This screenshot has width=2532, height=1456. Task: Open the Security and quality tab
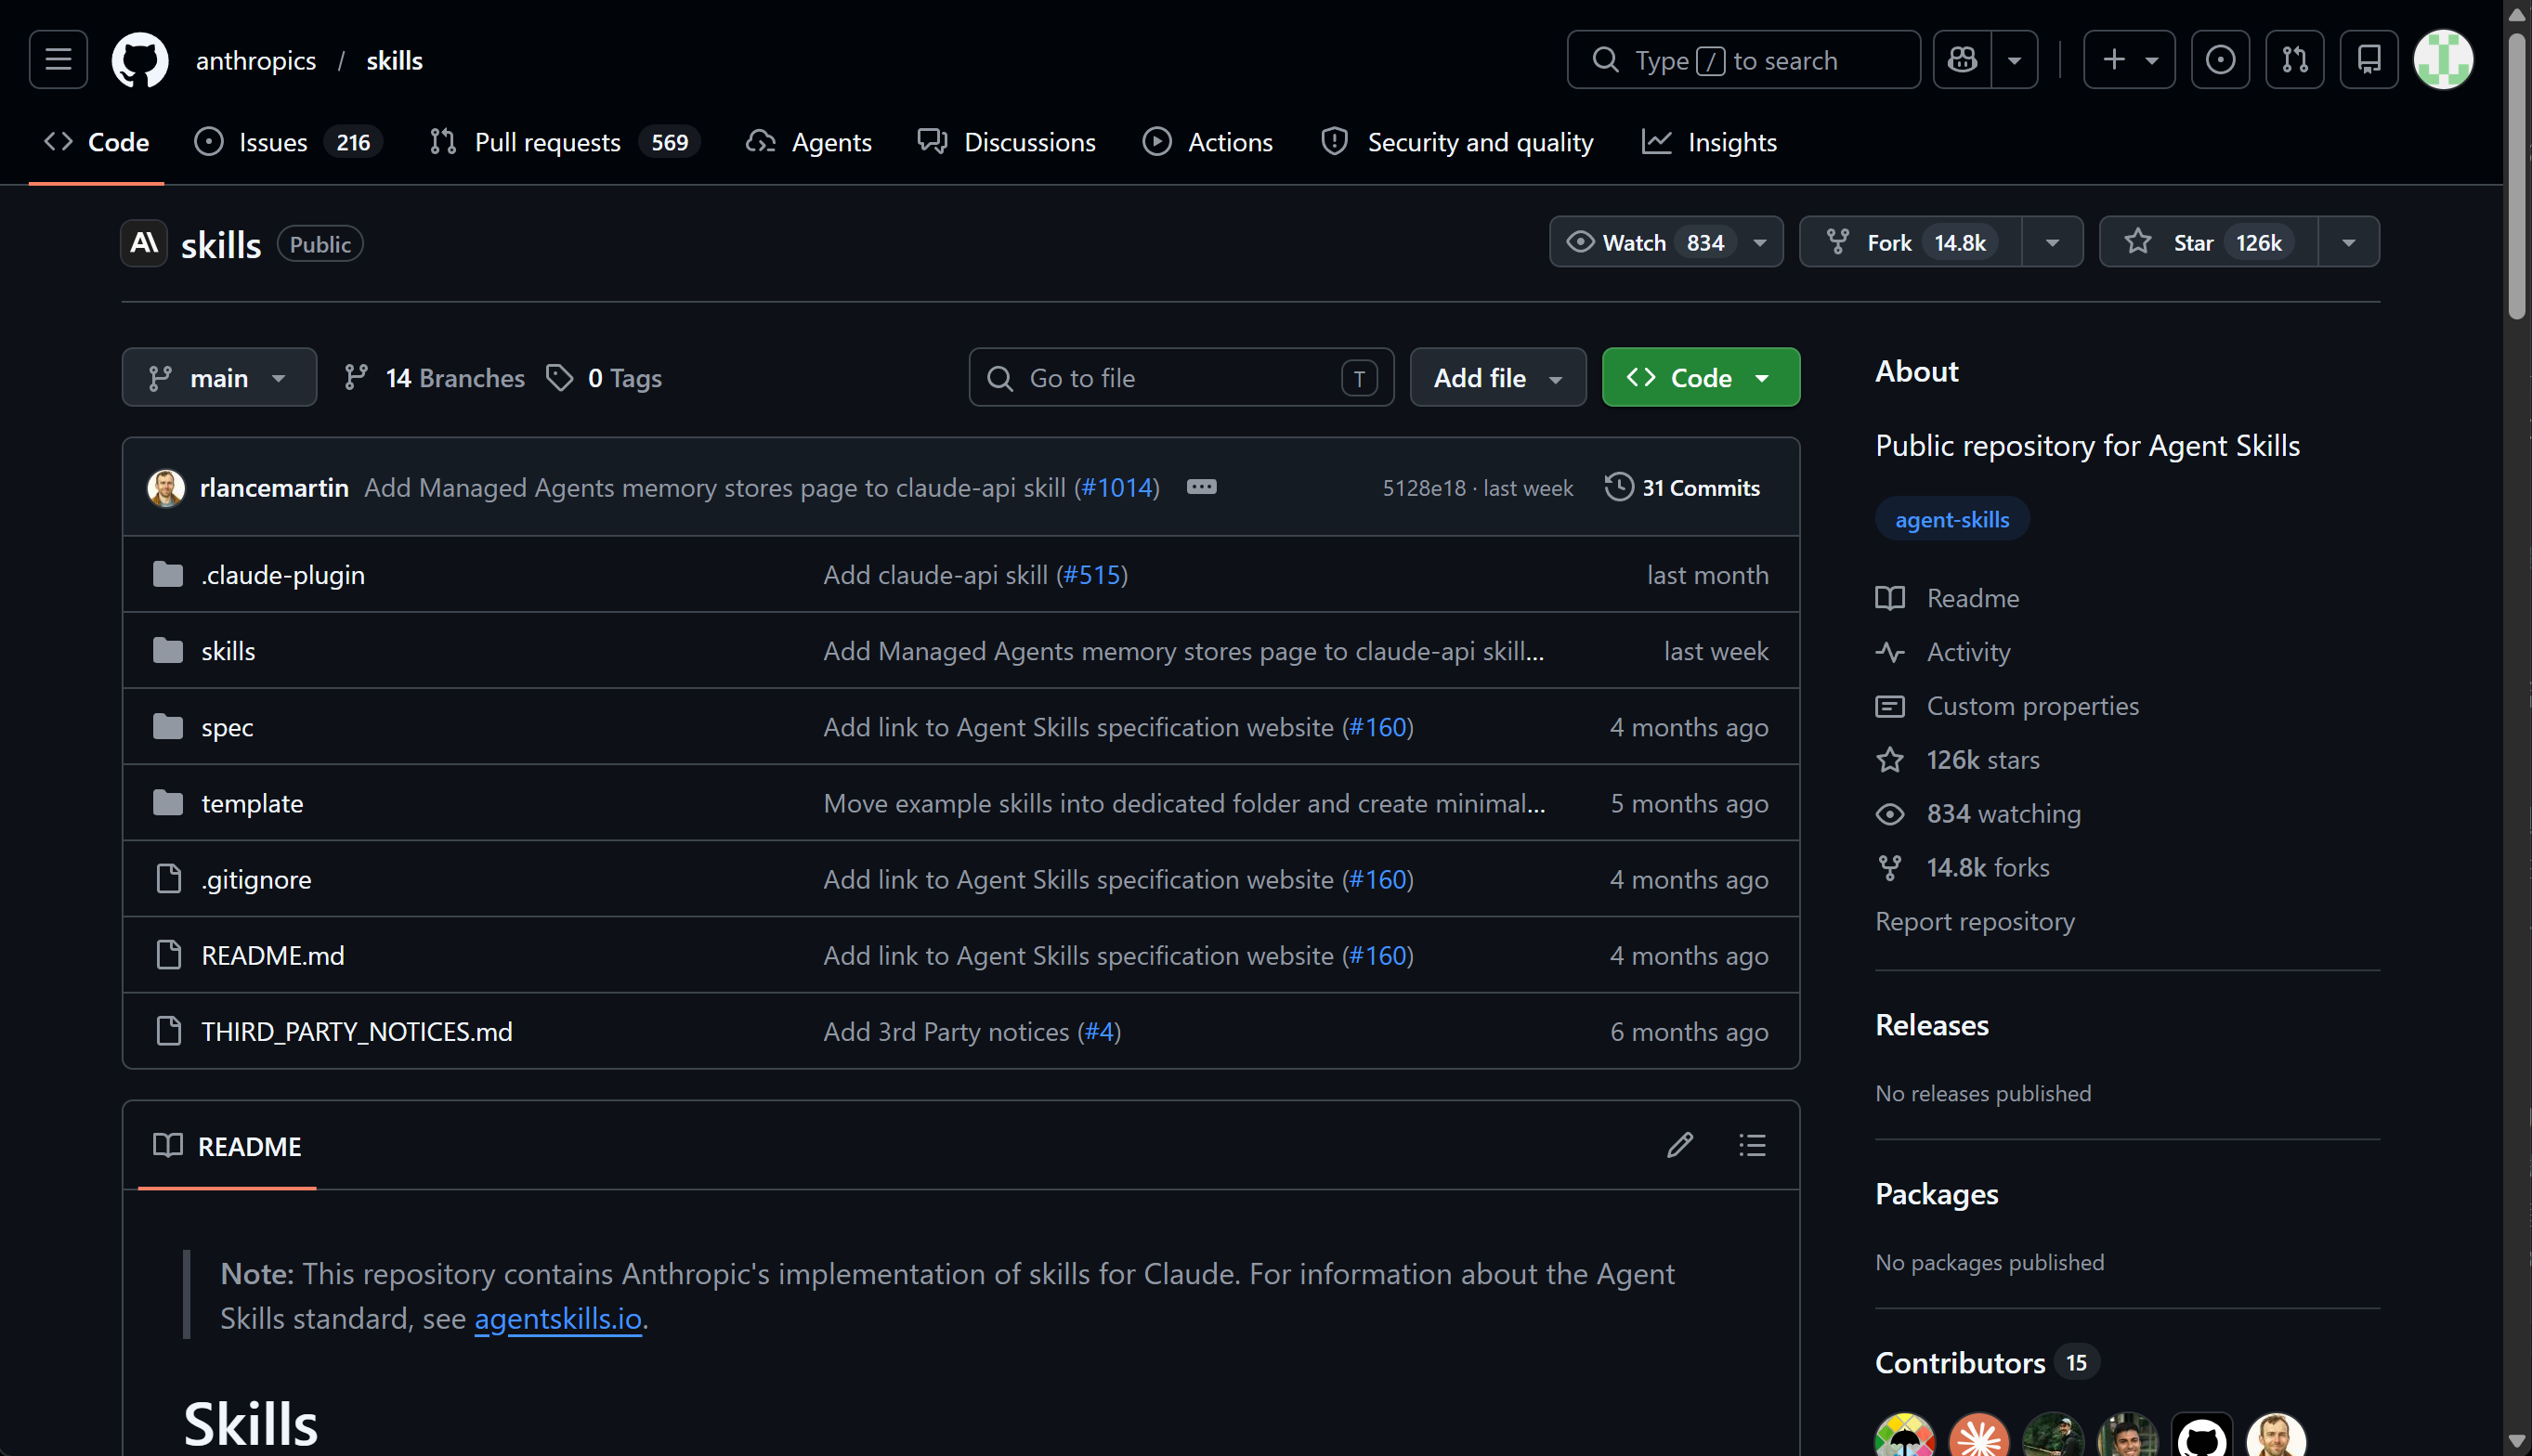(1457, 142)
